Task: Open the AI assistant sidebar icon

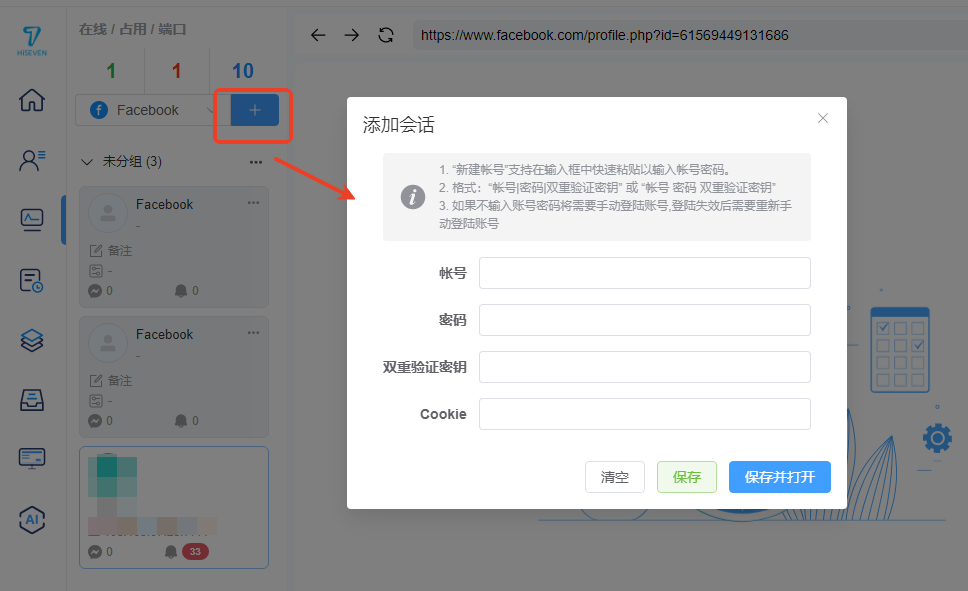Action: coord(32,519)
